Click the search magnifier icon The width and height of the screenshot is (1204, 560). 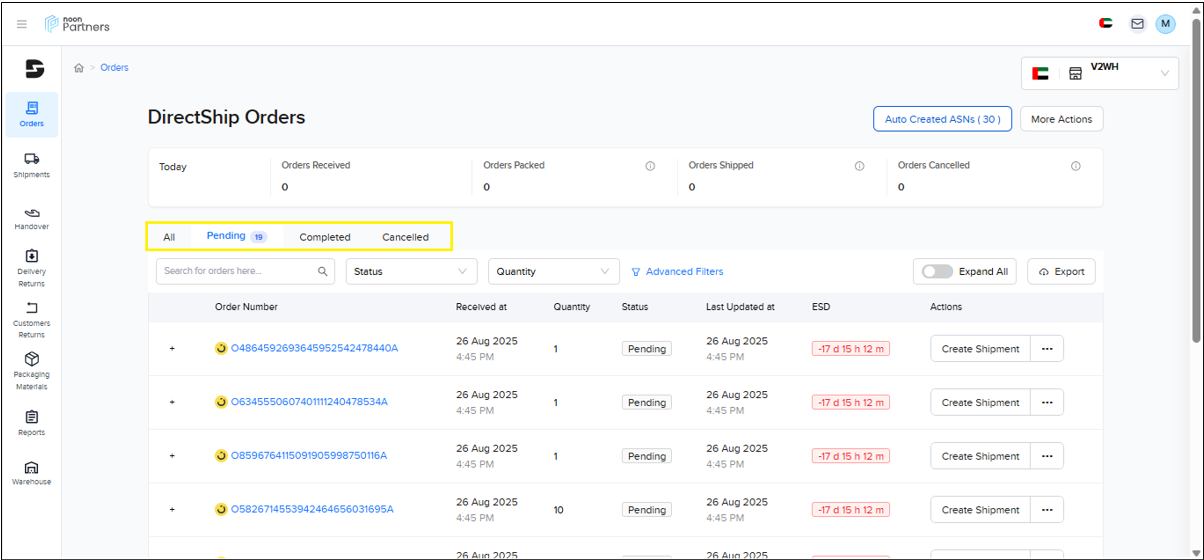click(x=323, y=271)
